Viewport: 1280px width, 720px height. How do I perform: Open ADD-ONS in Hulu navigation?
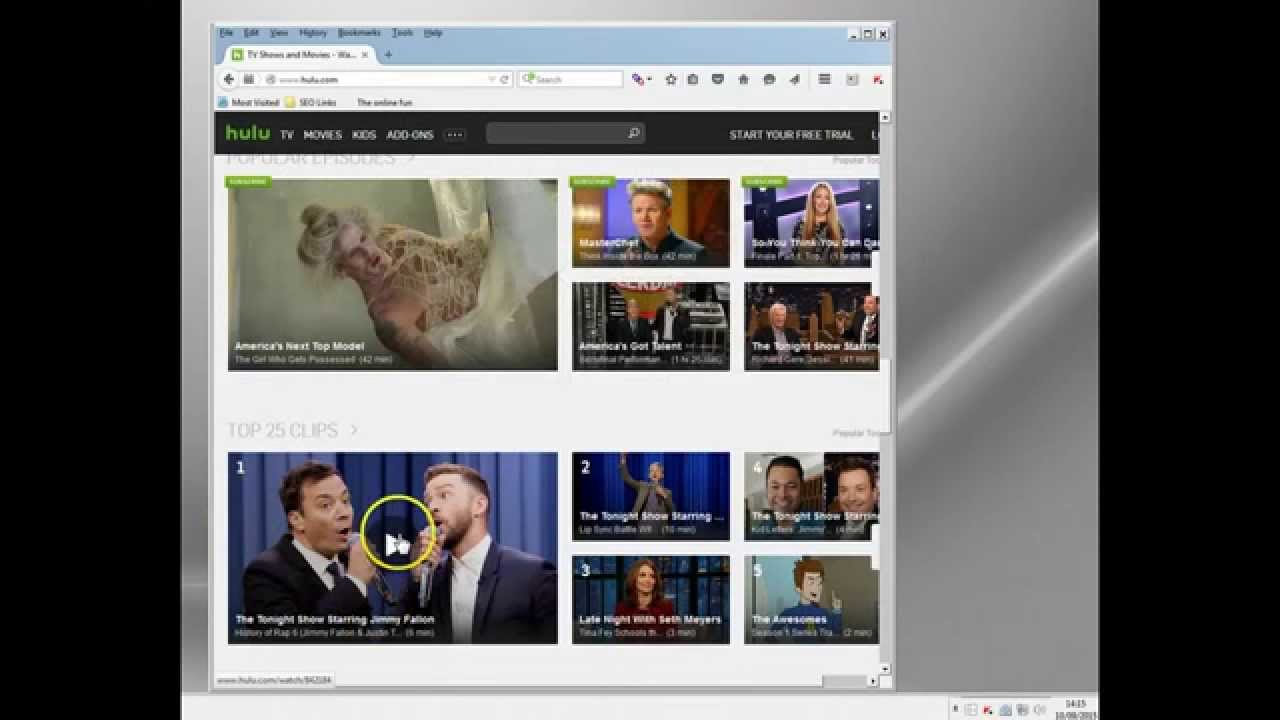[x=410, y=134]
